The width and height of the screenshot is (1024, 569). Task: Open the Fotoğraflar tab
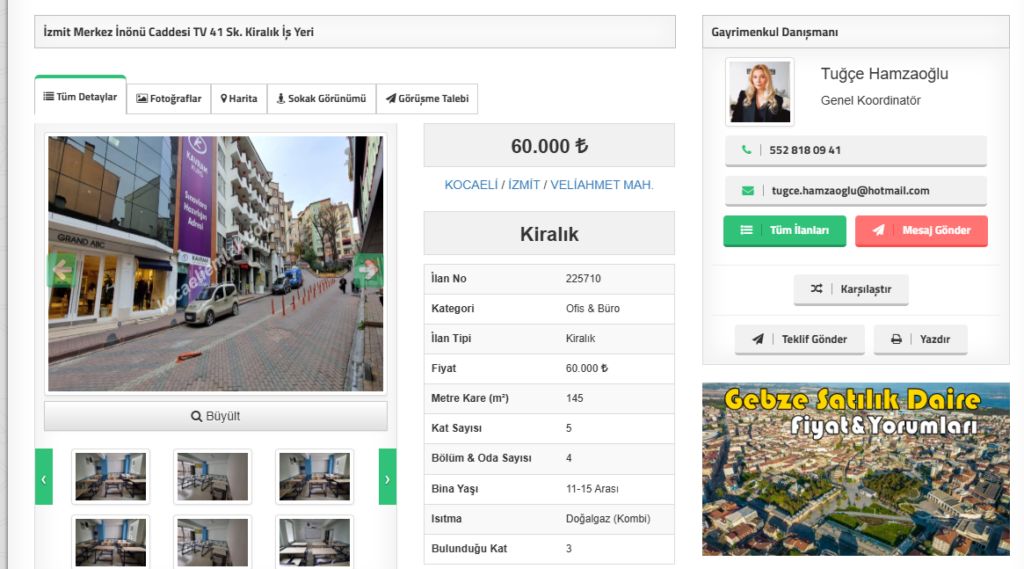tap(169, 98)
